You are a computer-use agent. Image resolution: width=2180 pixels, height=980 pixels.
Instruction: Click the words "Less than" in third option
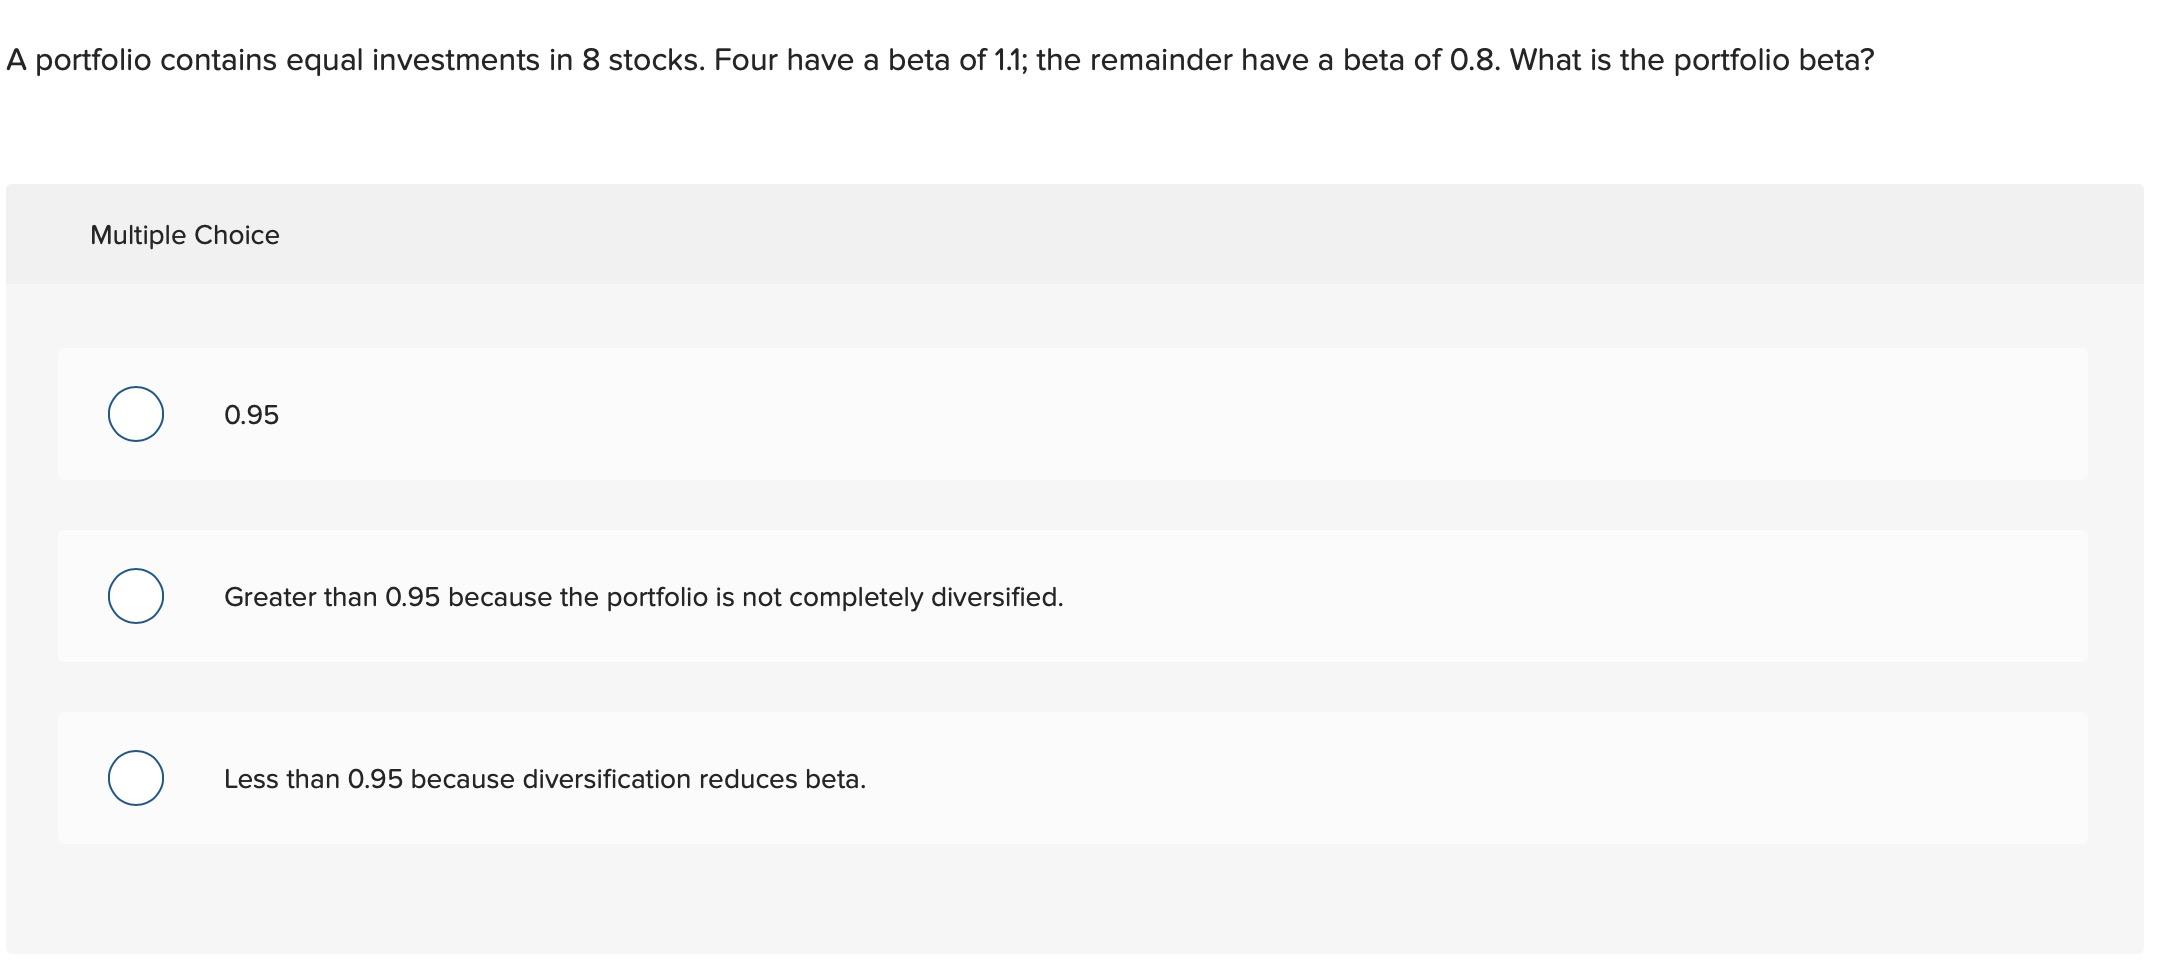tap(281, 779)
